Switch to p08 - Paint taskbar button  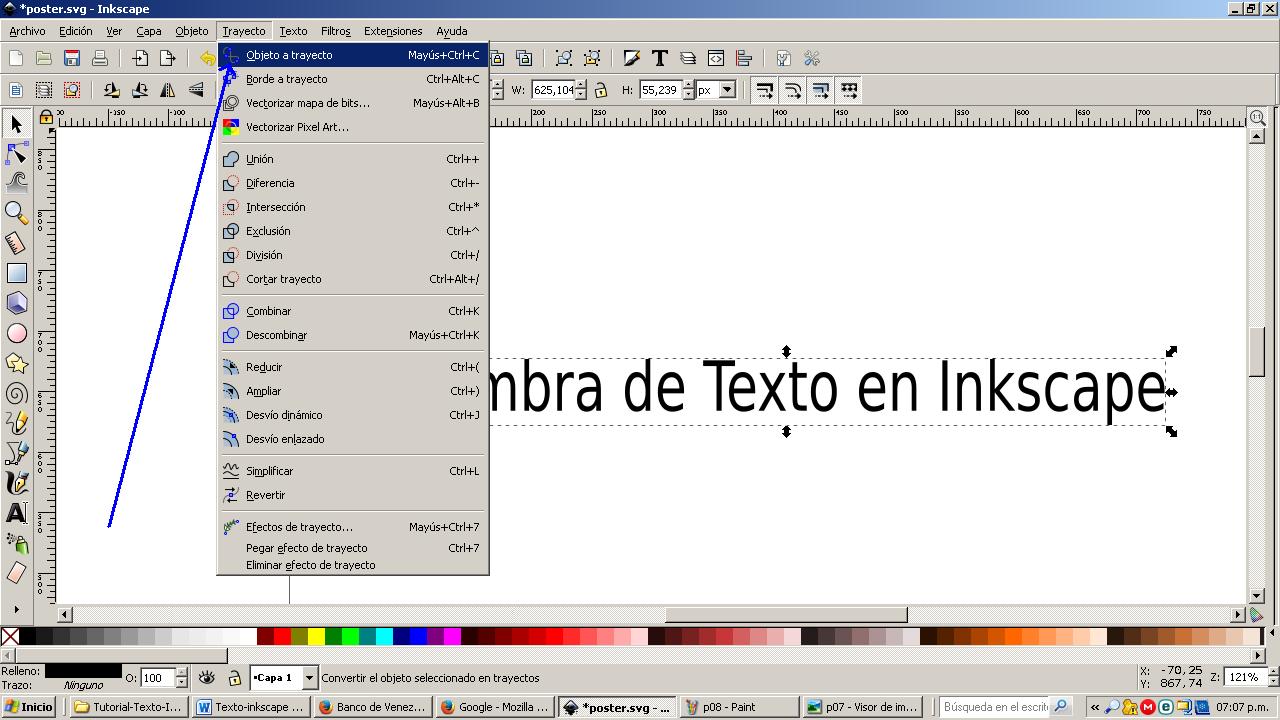pyautogui.click(x=739, y=706)
